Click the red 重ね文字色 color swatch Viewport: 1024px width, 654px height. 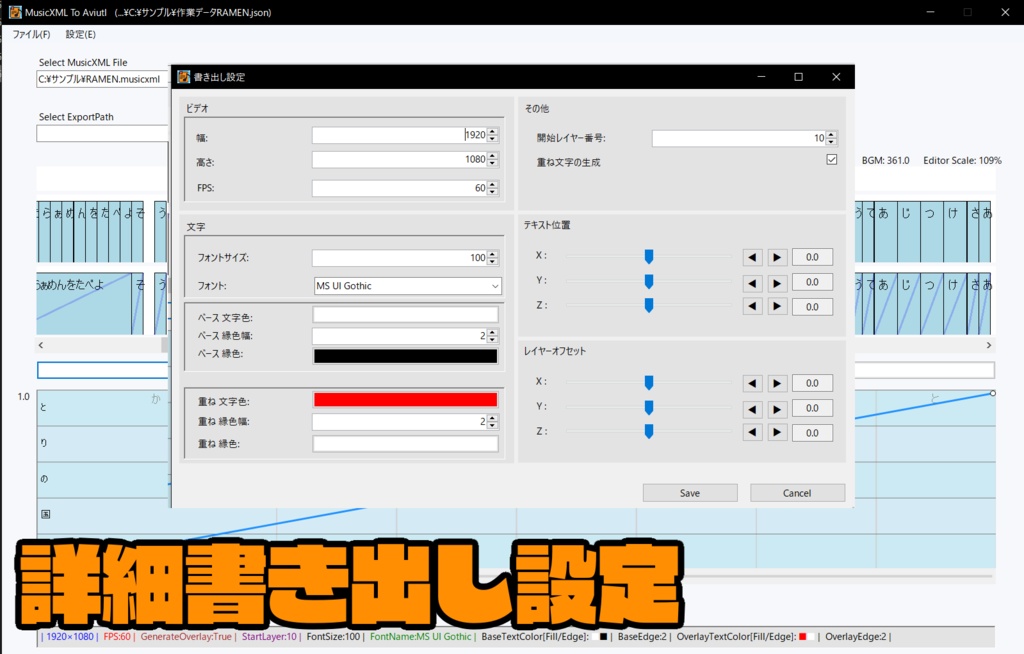(x=408, y=398)
